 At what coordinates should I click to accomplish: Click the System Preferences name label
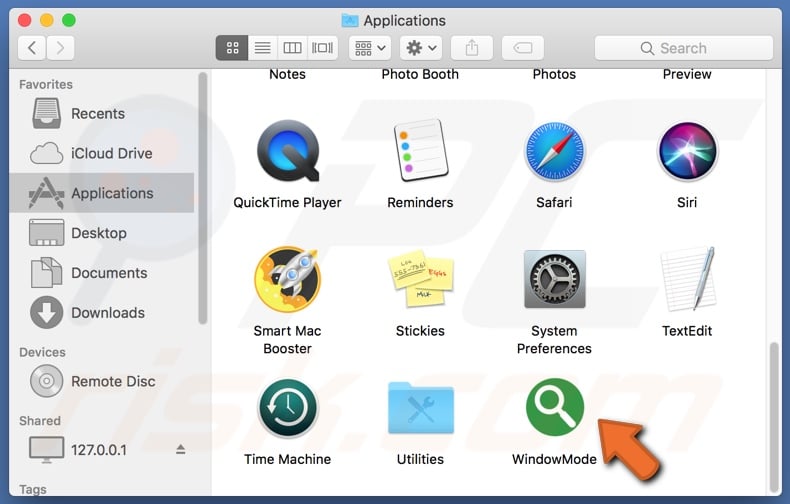pos(554,340)
